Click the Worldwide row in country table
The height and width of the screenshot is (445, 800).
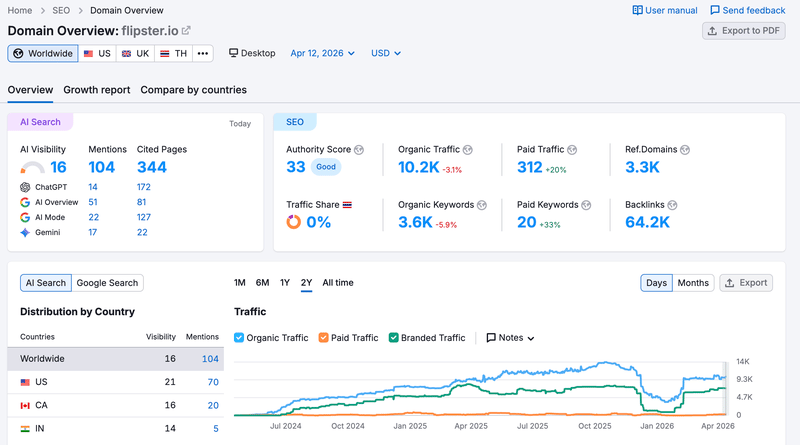116,359
